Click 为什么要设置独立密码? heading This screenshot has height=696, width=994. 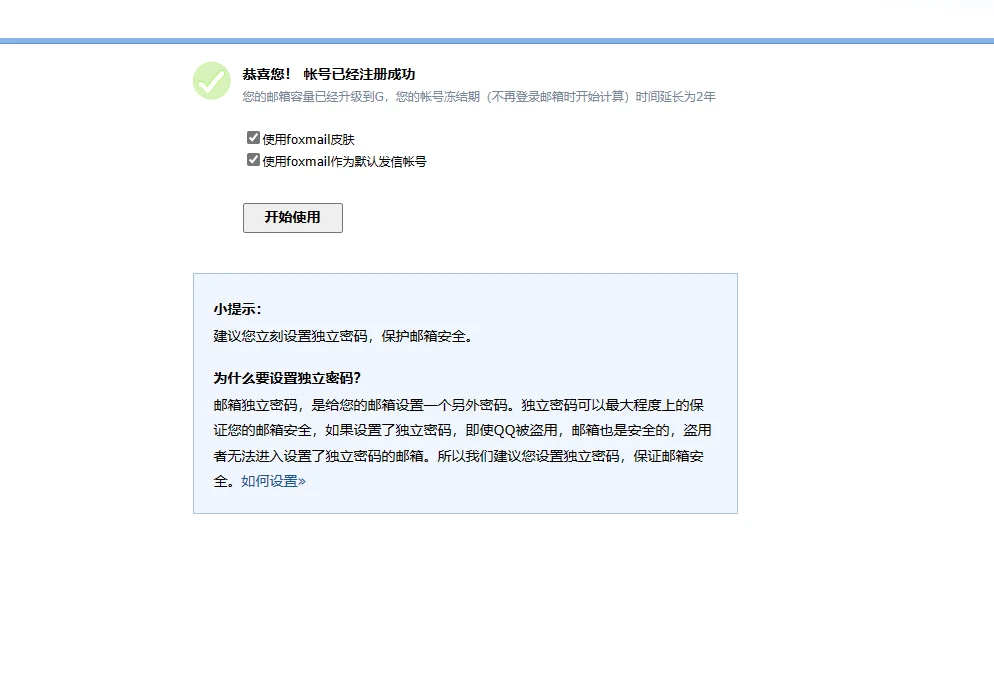tap(287, 378)
